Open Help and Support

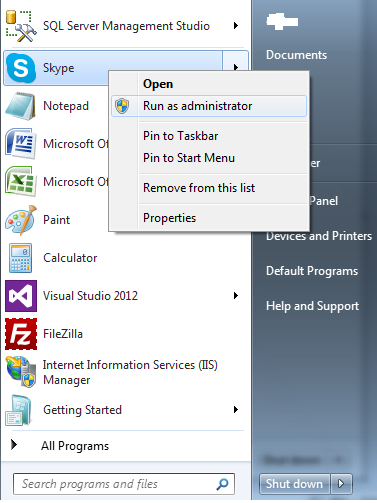(312, 306)
